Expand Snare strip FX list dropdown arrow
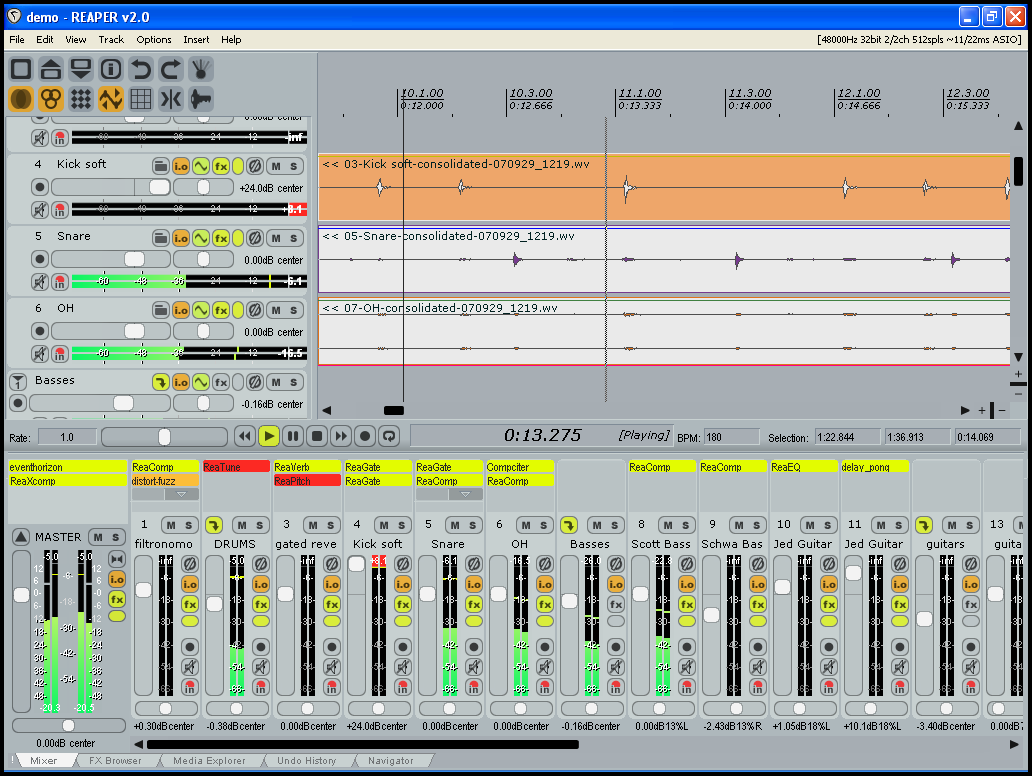Viewport: 1032px width, 776px height. 465,494
